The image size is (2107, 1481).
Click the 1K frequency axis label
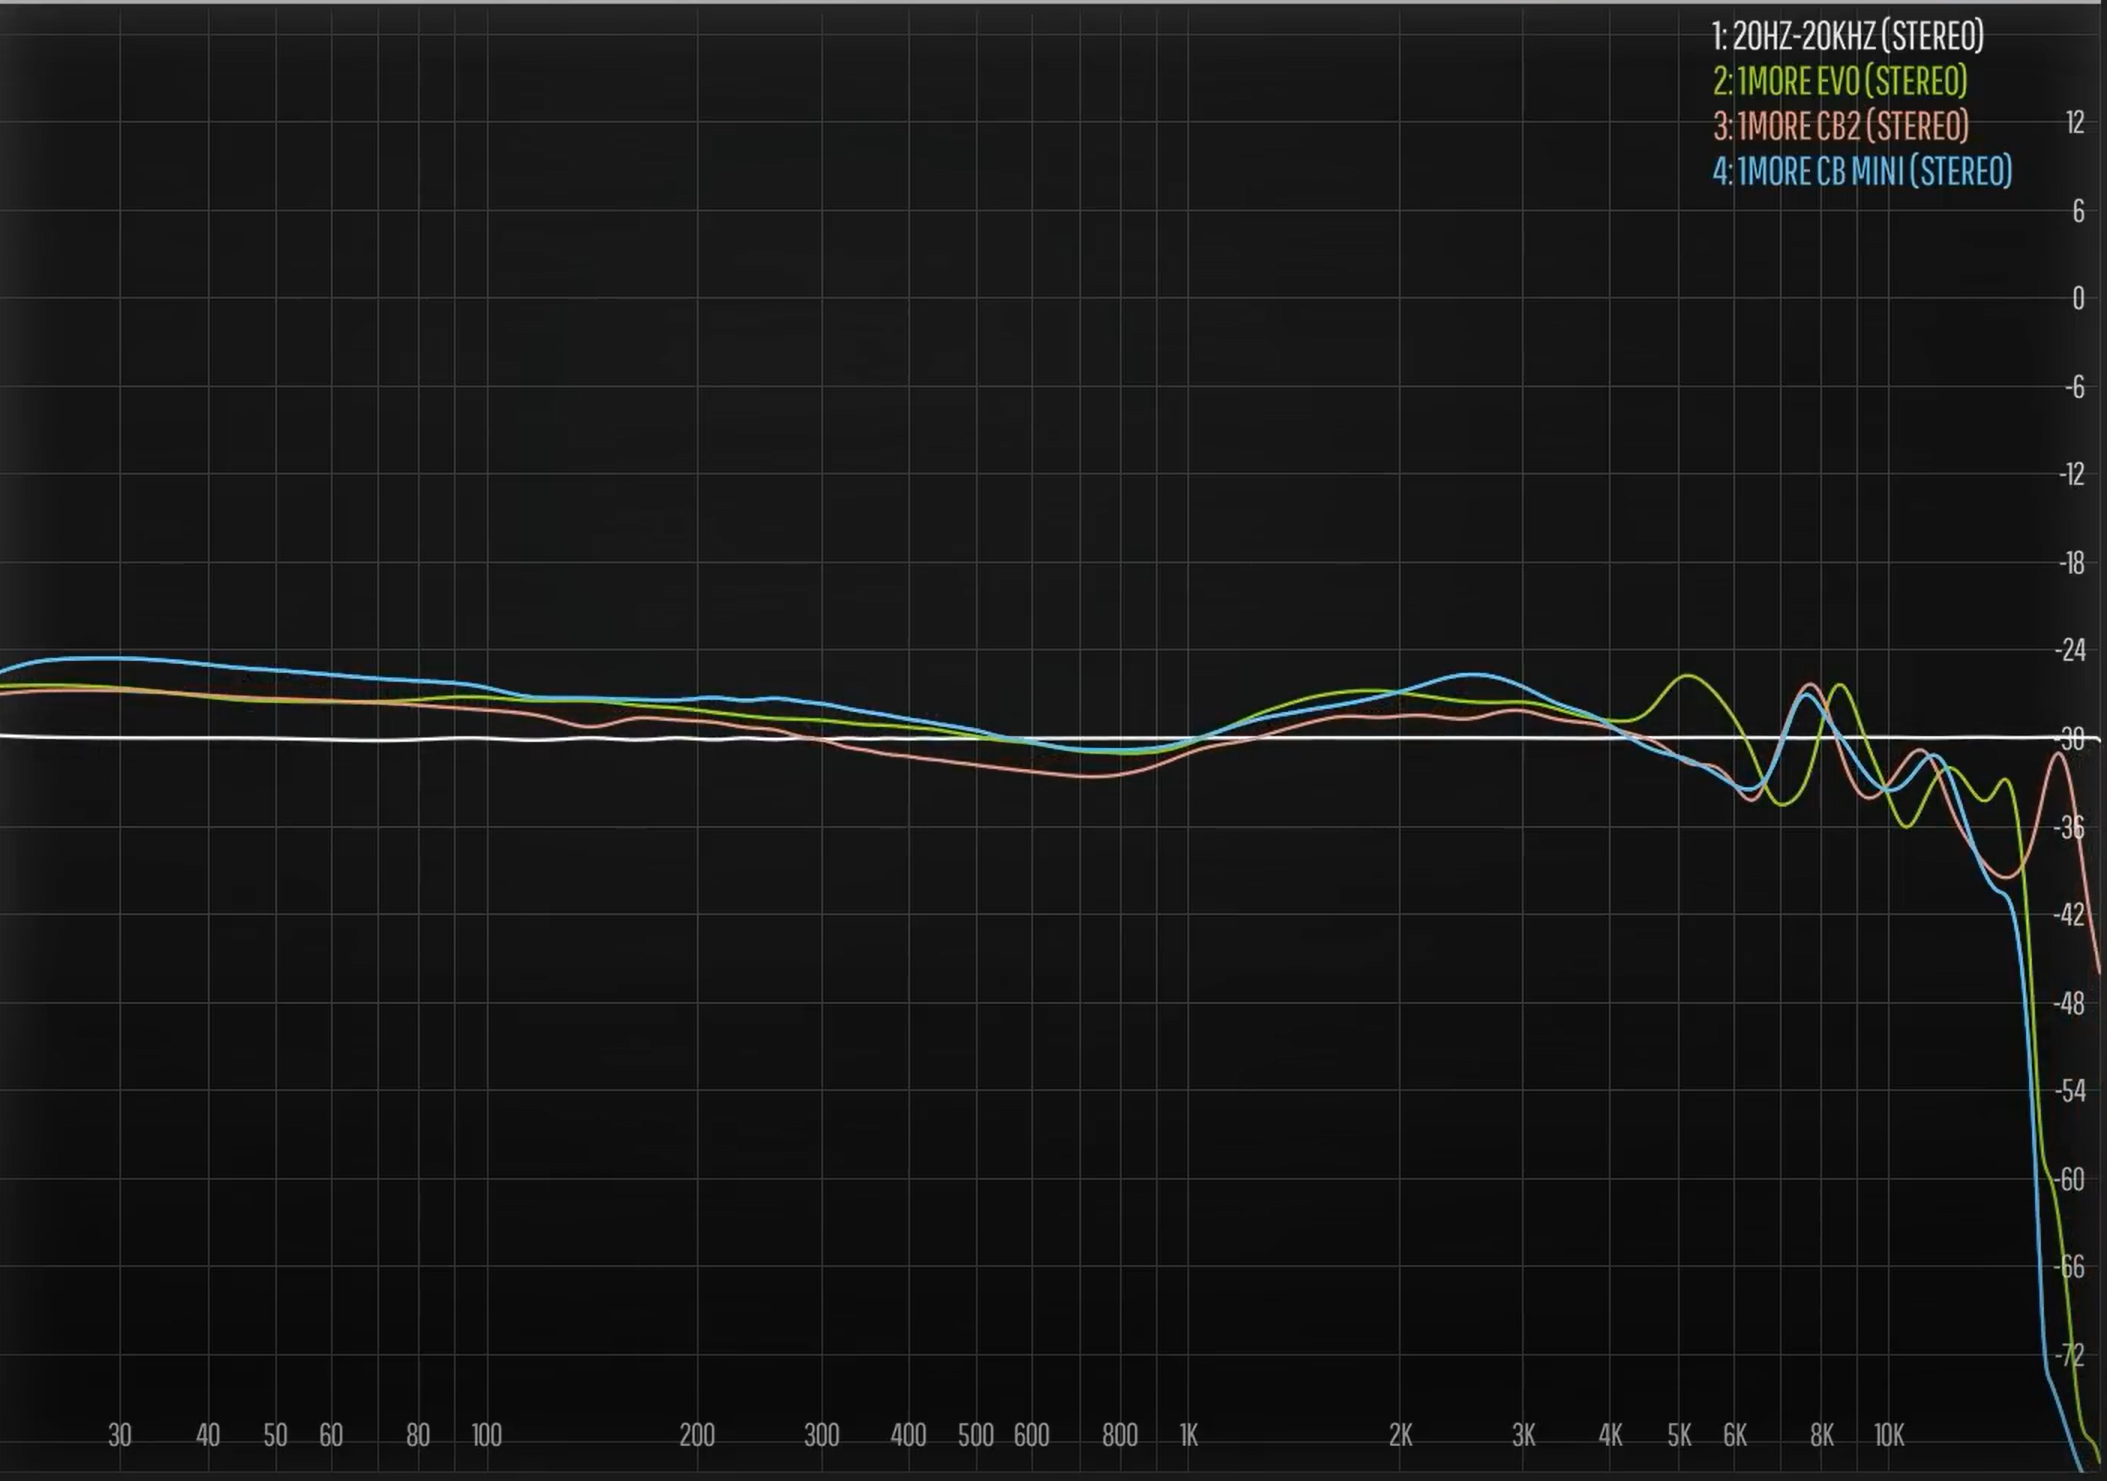point(1188,1436)
